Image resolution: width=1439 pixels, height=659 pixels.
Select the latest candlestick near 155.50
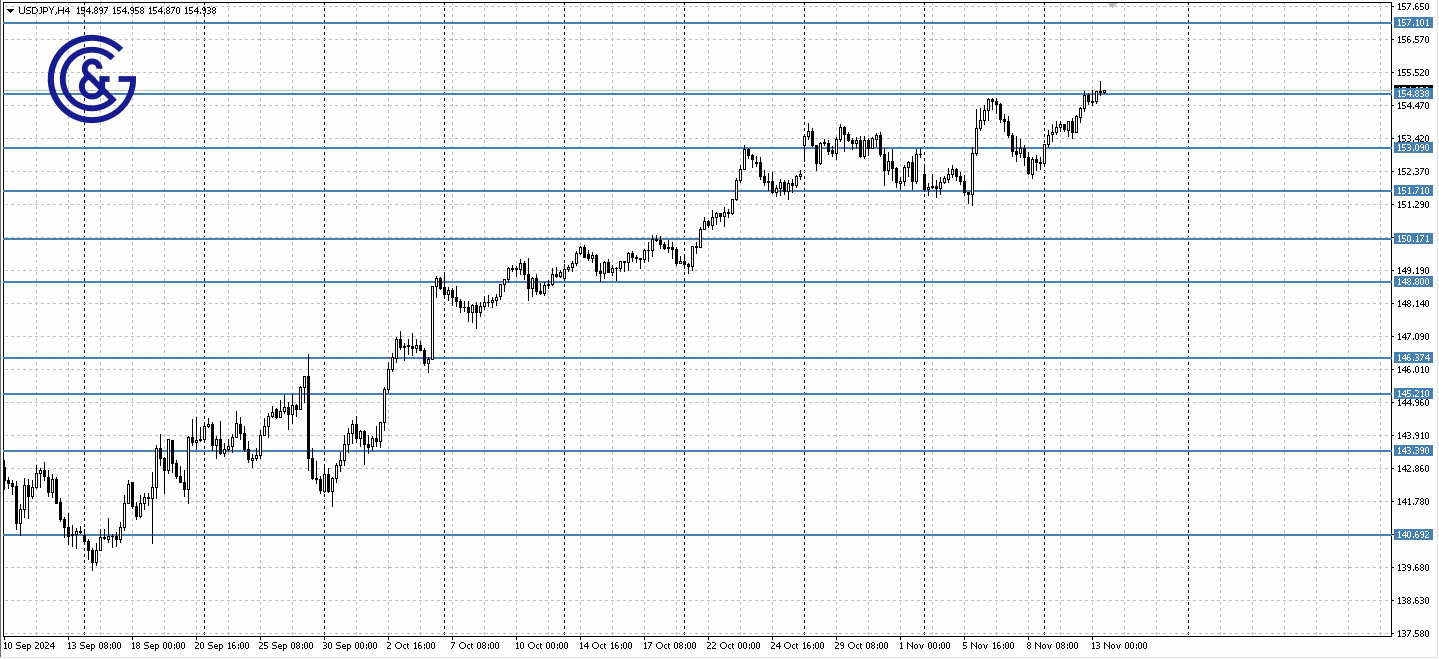(1100, 88)
